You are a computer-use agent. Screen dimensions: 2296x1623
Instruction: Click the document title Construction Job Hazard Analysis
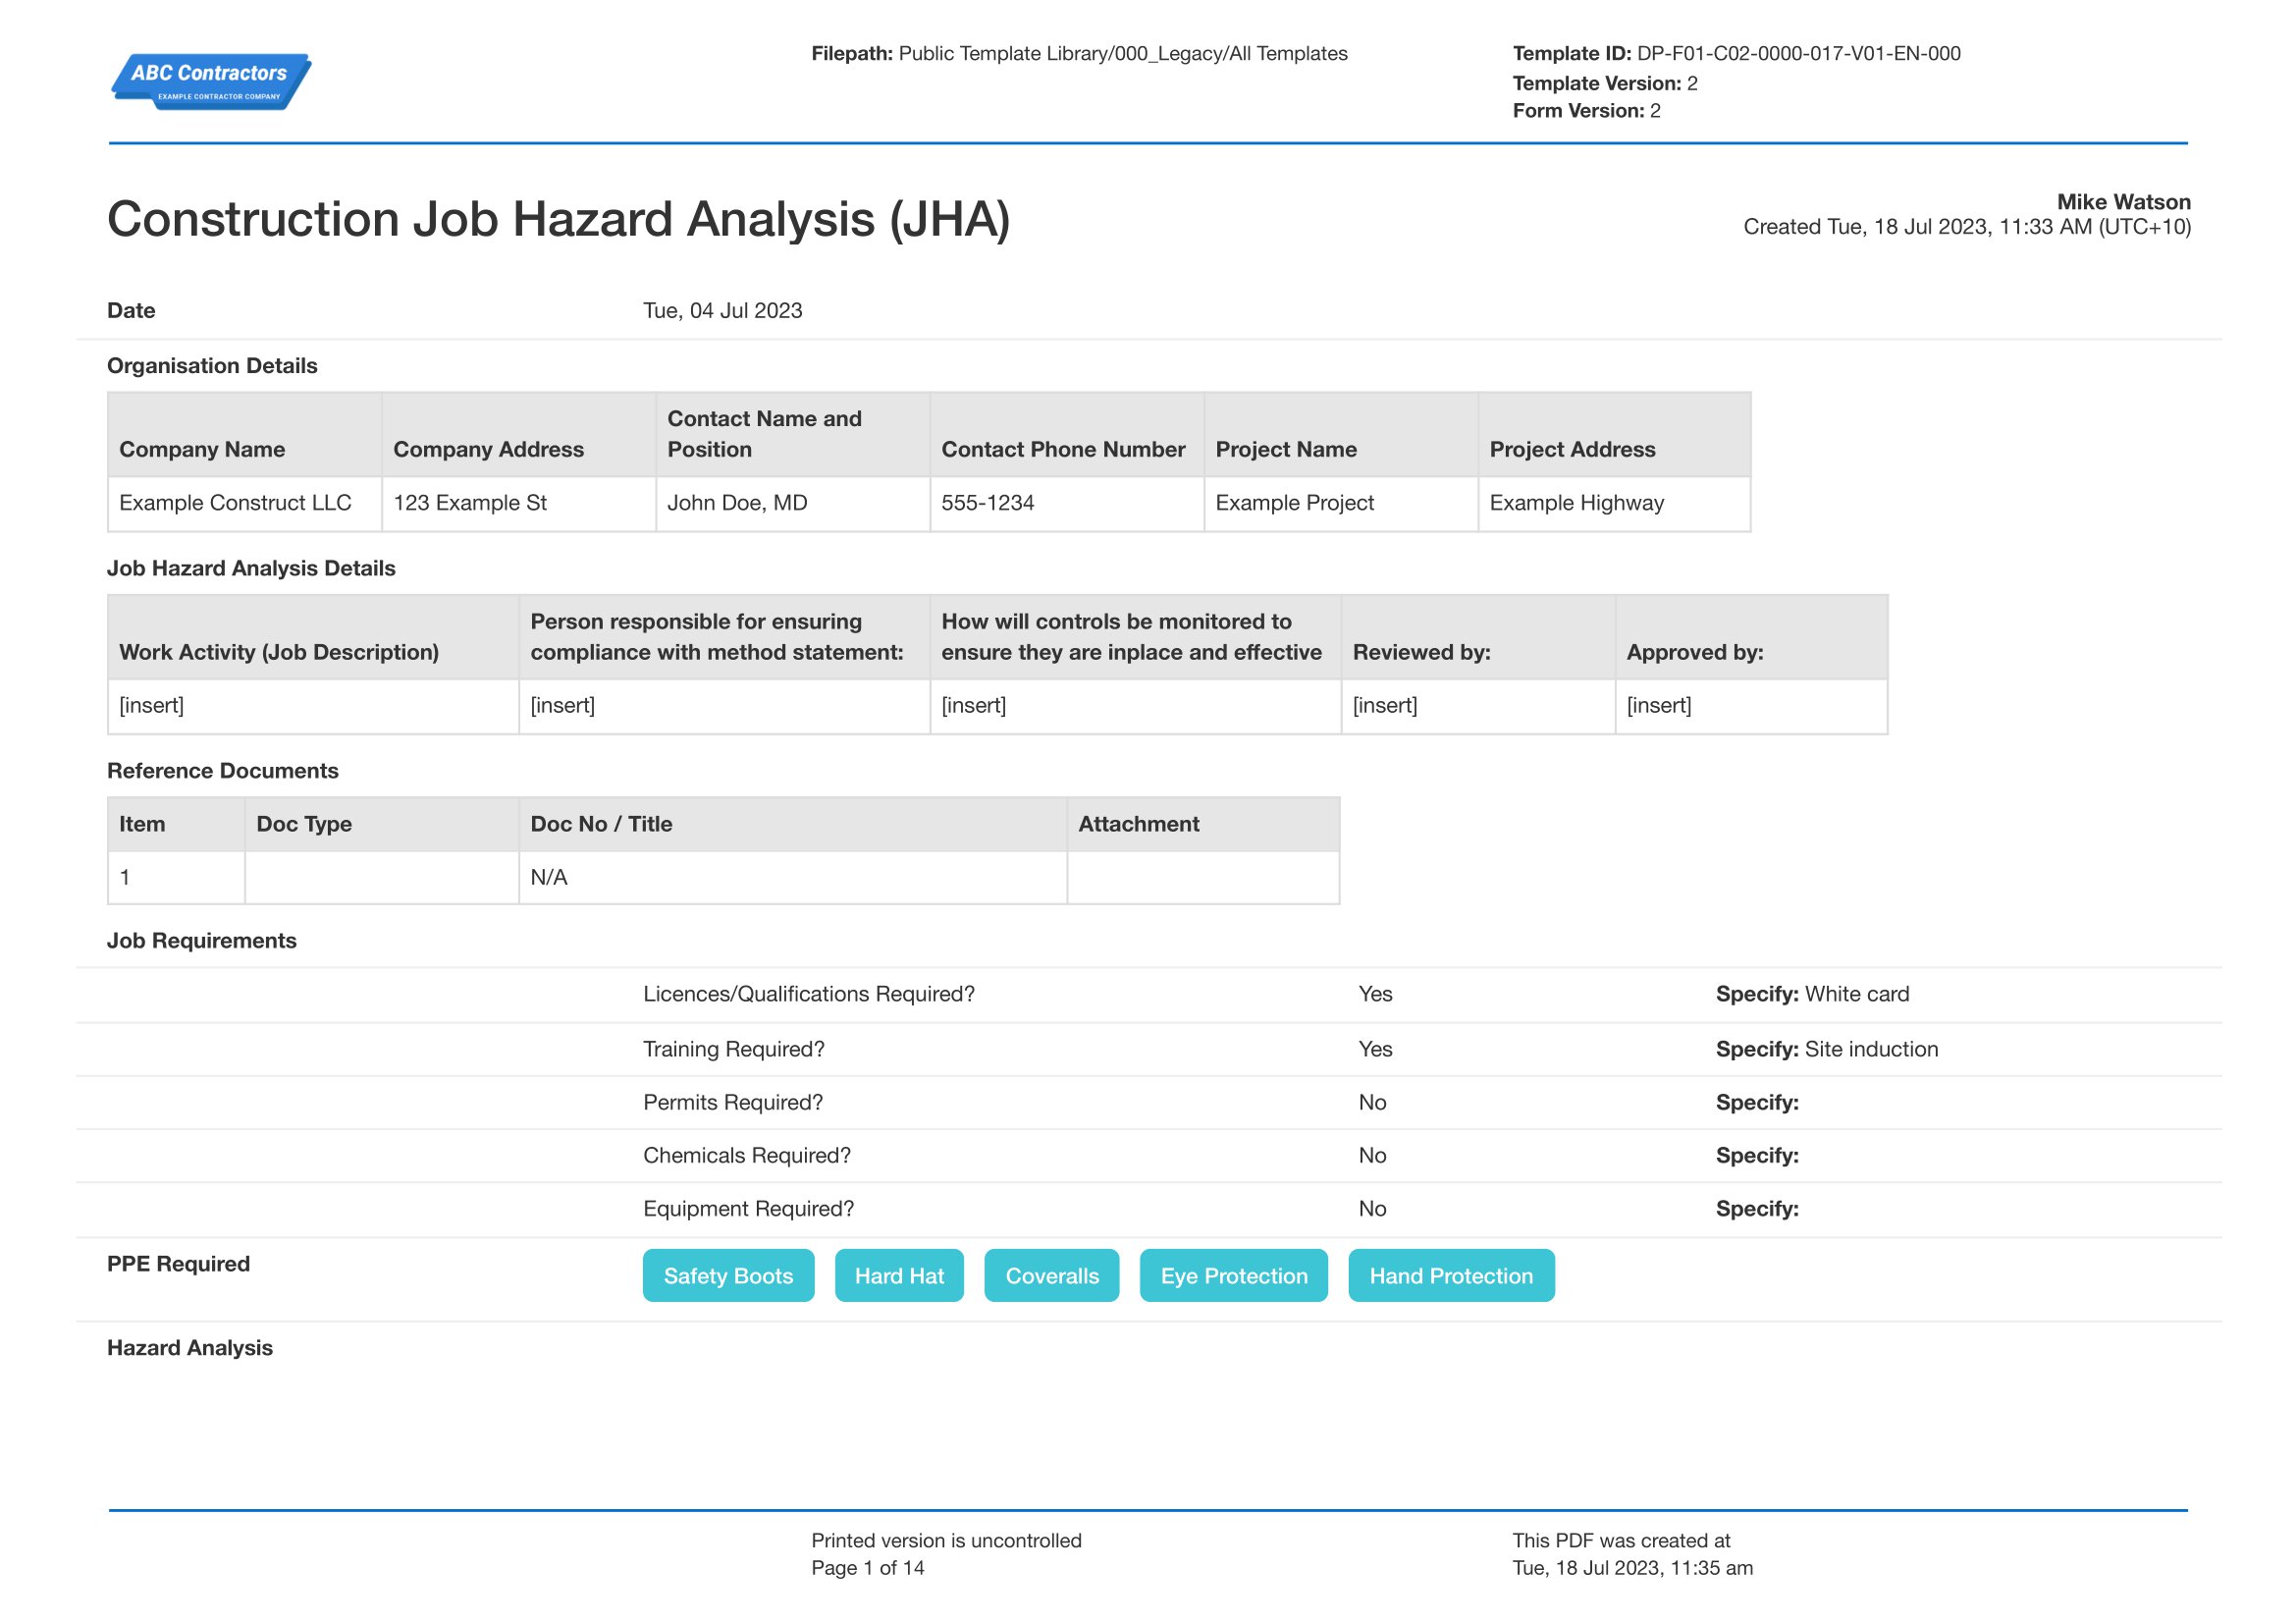click(x=558, y=219)
